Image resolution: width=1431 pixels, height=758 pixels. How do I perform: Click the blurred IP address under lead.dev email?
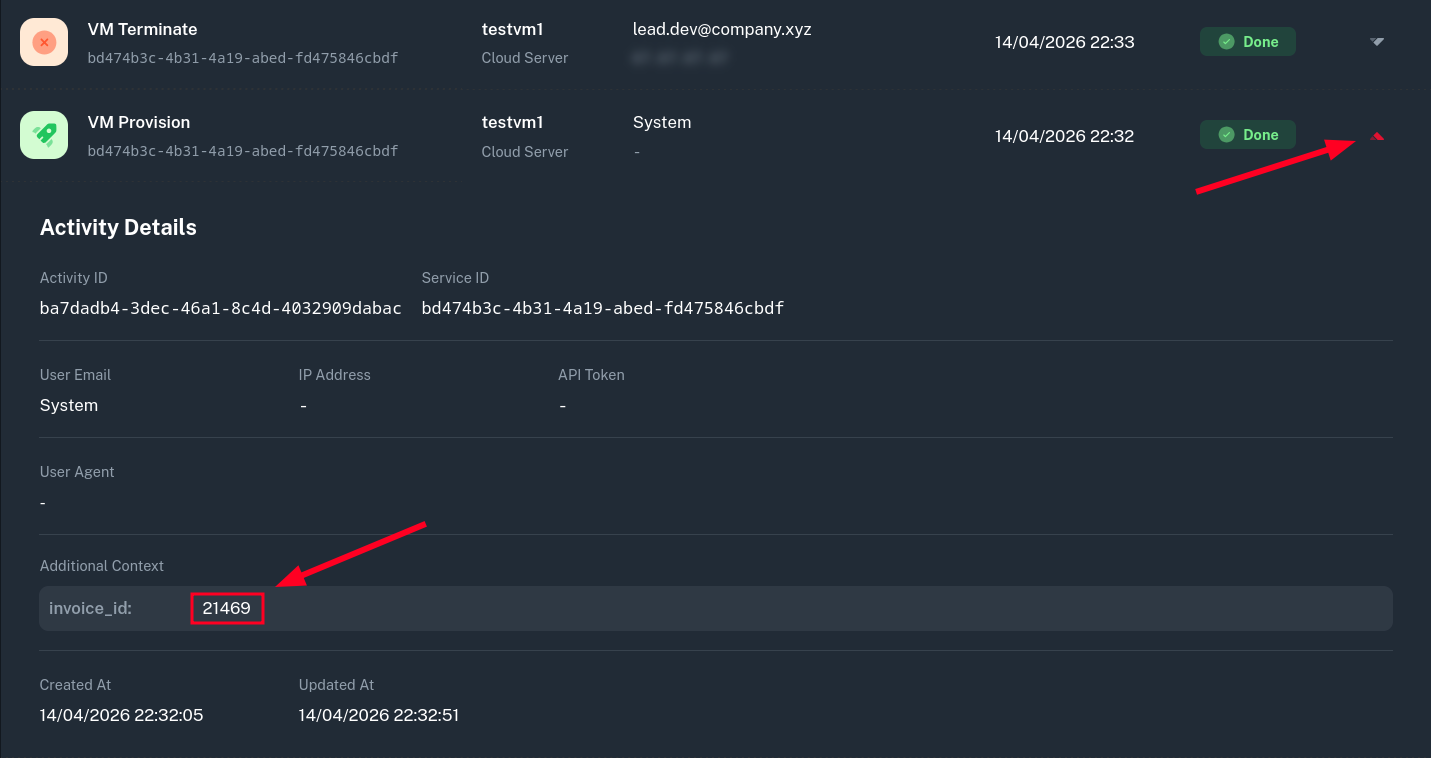click(x=680, y=58)
